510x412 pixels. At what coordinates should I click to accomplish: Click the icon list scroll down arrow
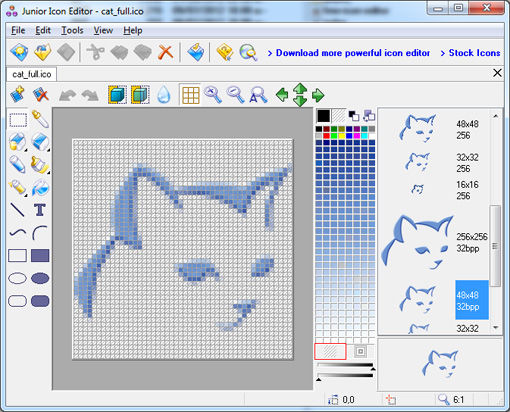[x=496, y=328]
